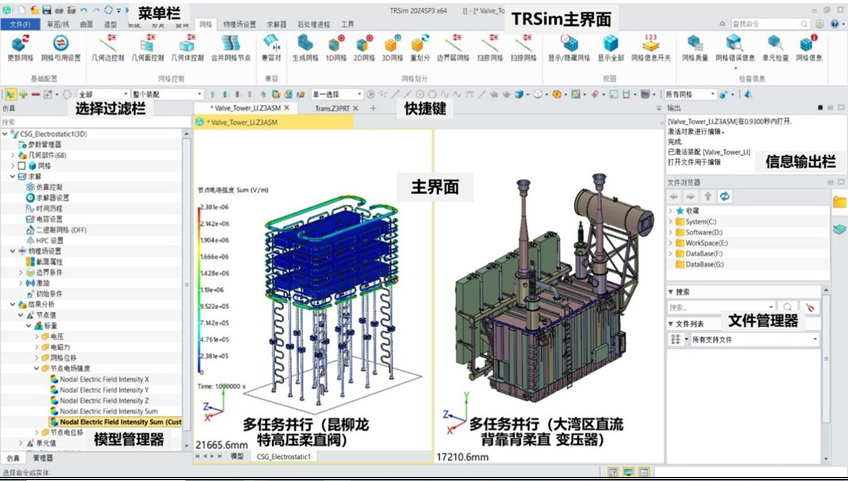Select Nodal Electric Field Intensity X result
Viewport: 848px width, 481px height.
pos(104,380)
